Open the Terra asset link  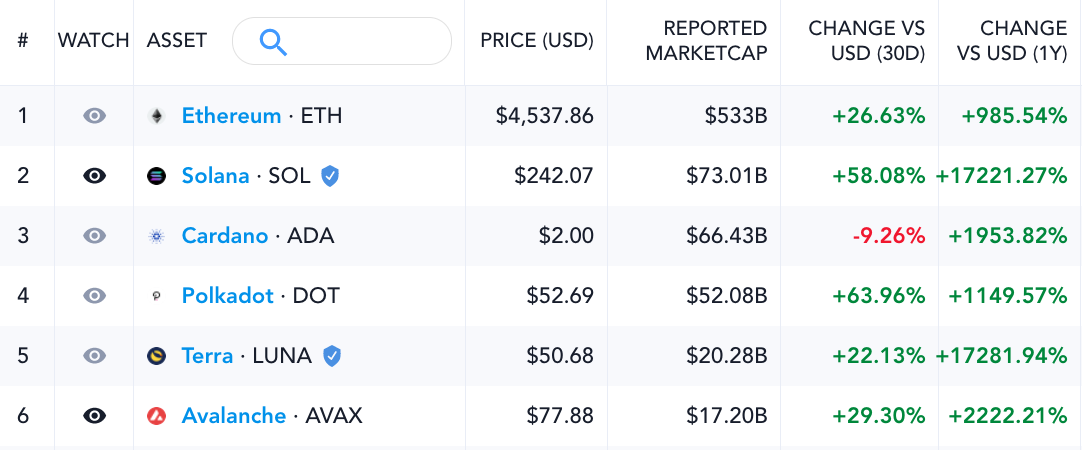pyautogui.click(x=207, y=356)
